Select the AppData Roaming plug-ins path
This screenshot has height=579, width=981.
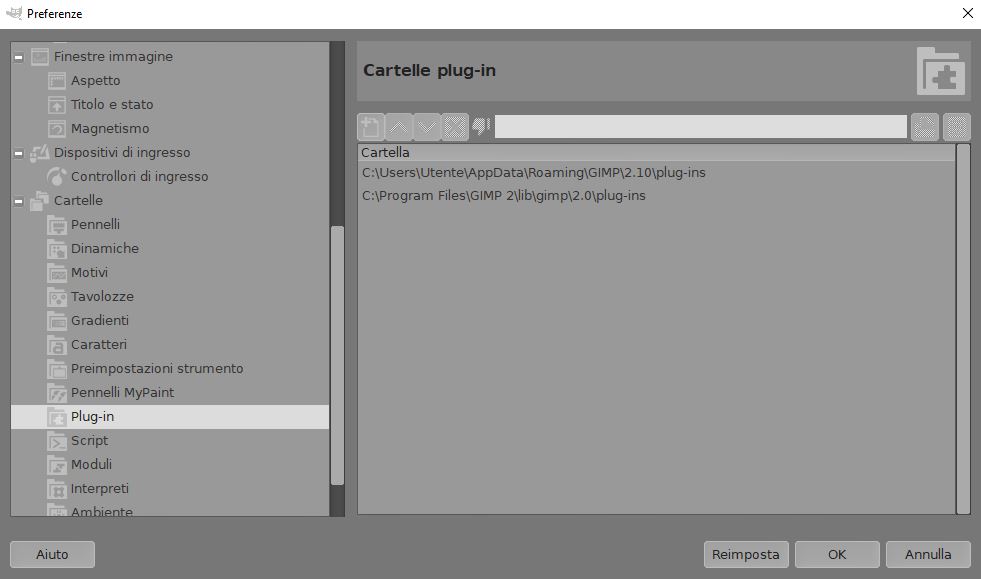point(534,173)
